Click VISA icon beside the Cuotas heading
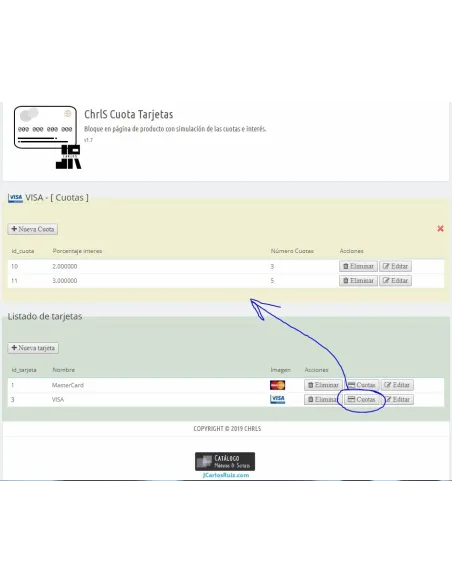This screenshot has width=452, height=584. (15, 198)
